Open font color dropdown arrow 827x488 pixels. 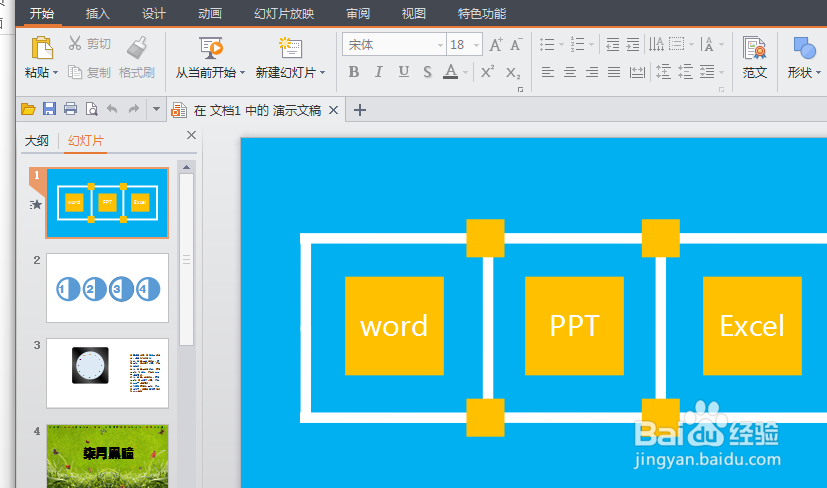coord(465,72)
